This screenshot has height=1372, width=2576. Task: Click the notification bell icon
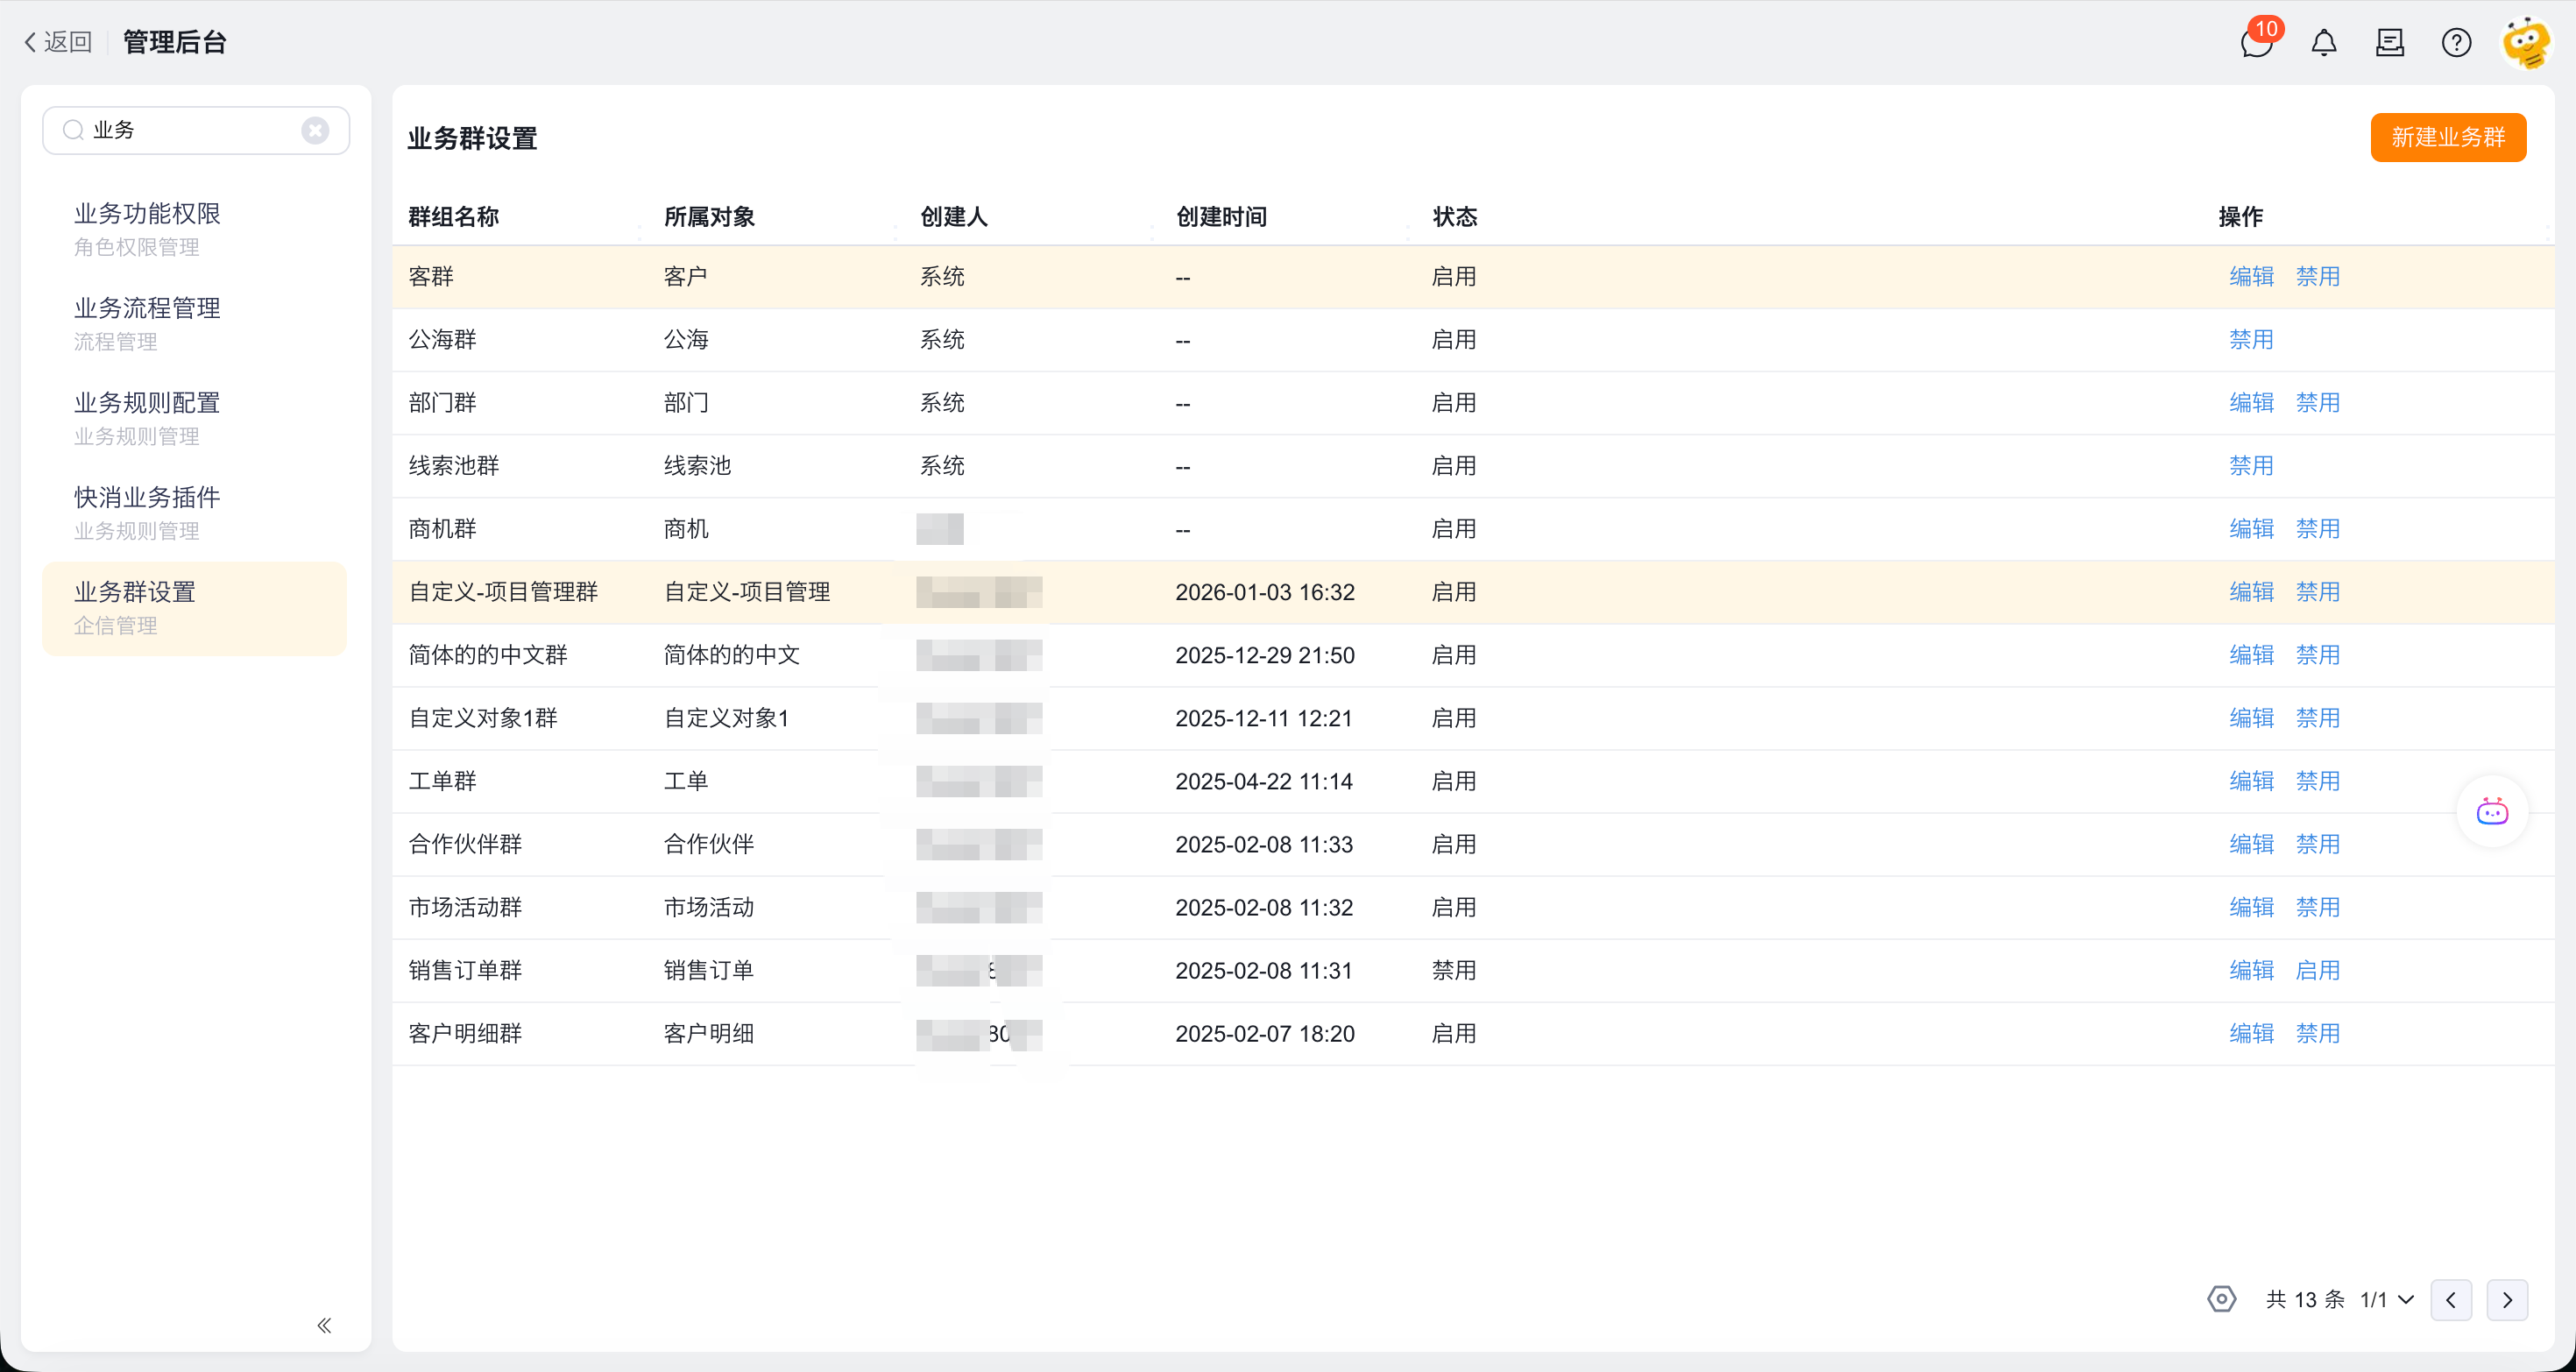coord(2323,43)
